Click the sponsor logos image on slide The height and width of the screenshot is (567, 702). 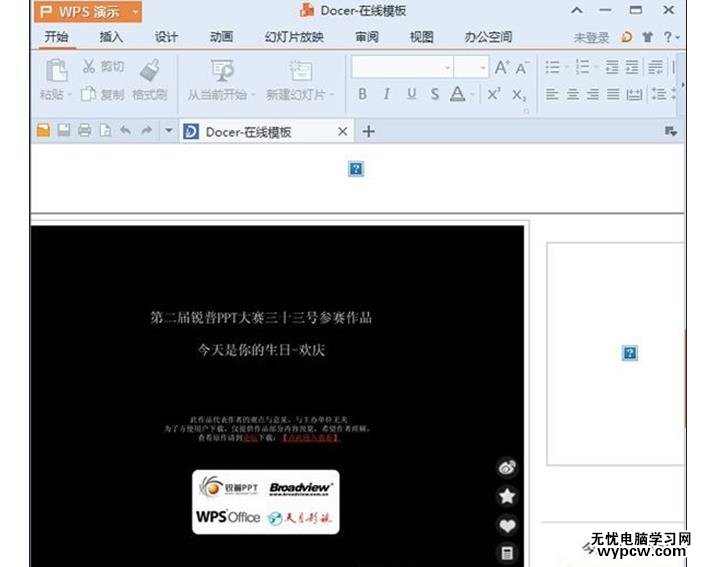click(266, 502)
